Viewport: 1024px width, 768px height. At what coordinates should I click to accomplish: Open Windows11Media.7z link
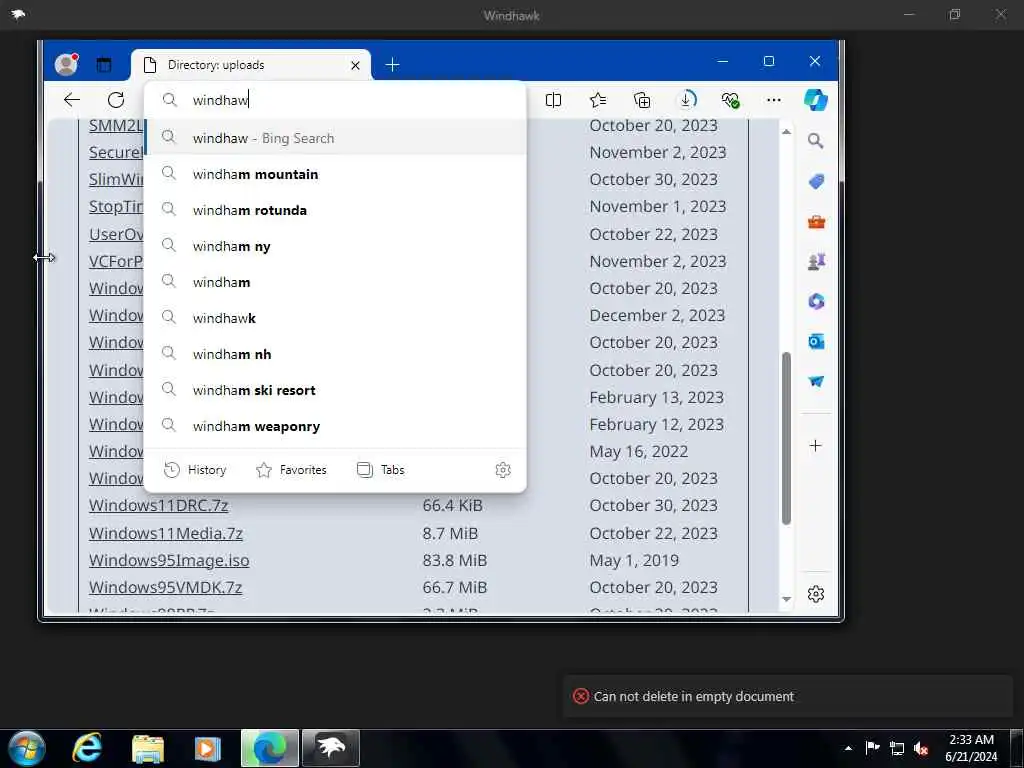pyautogui.click(x=166, y=533)
